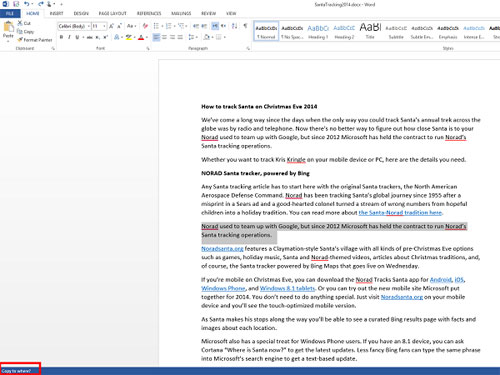Click the line spacing icon
The image size is (500, 375).
tap(191, 37)
